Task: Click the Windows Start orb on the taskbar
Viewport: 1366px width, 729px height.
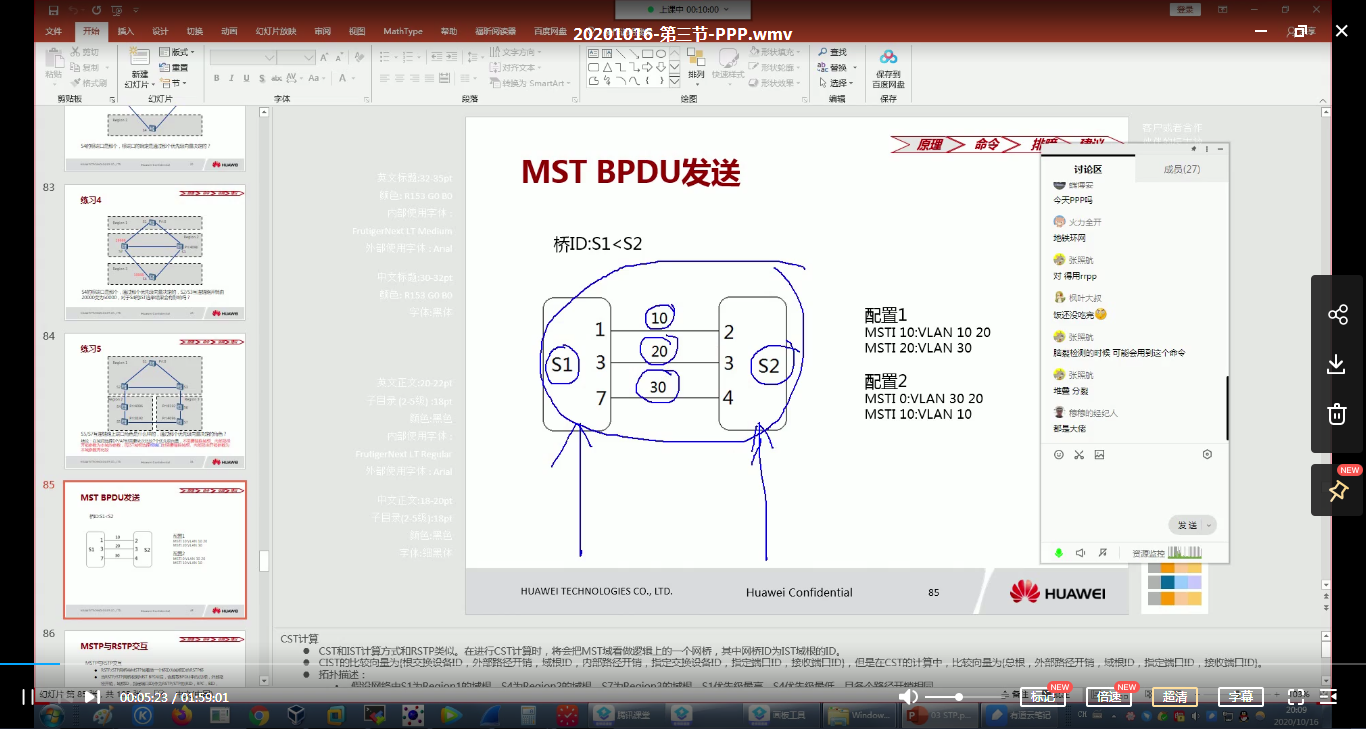Action: click(x=51, y=715)
